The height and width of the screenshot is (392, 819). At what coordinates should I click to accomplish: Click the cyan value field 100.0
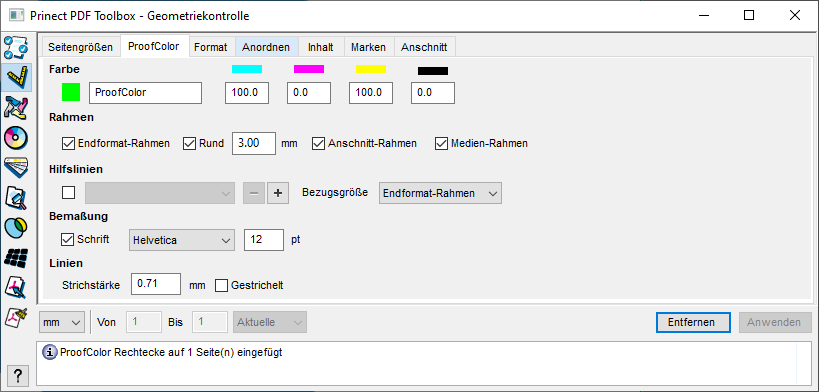click(247, 93)
